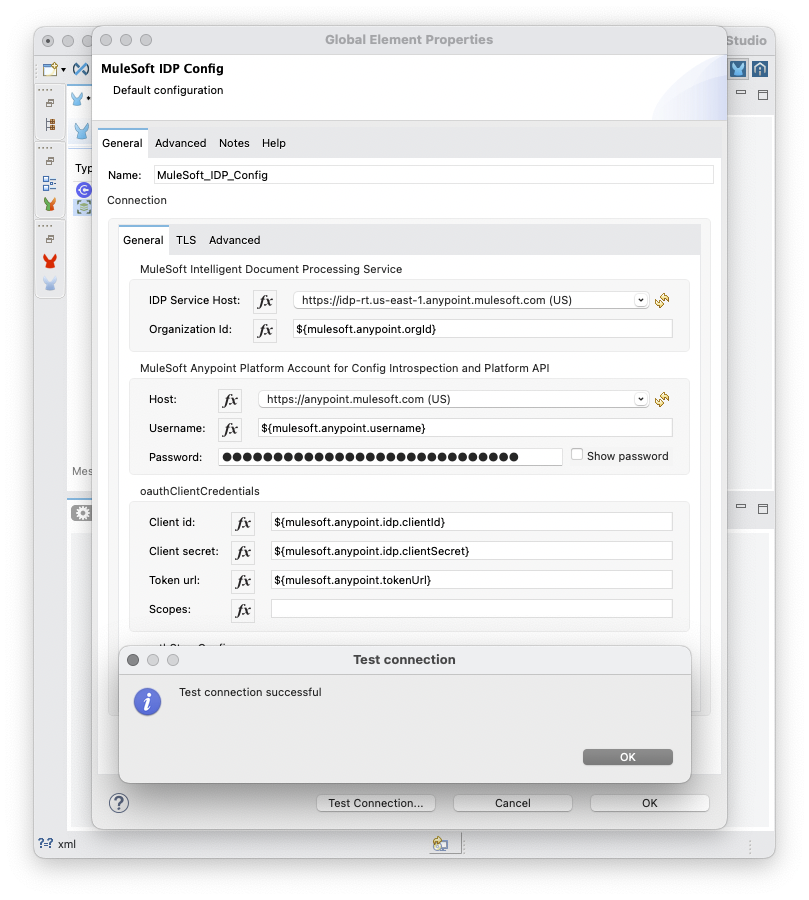The image size is (809, 900).
Task: Open the TLS connection tab
Action: click(x=186, y=240)
